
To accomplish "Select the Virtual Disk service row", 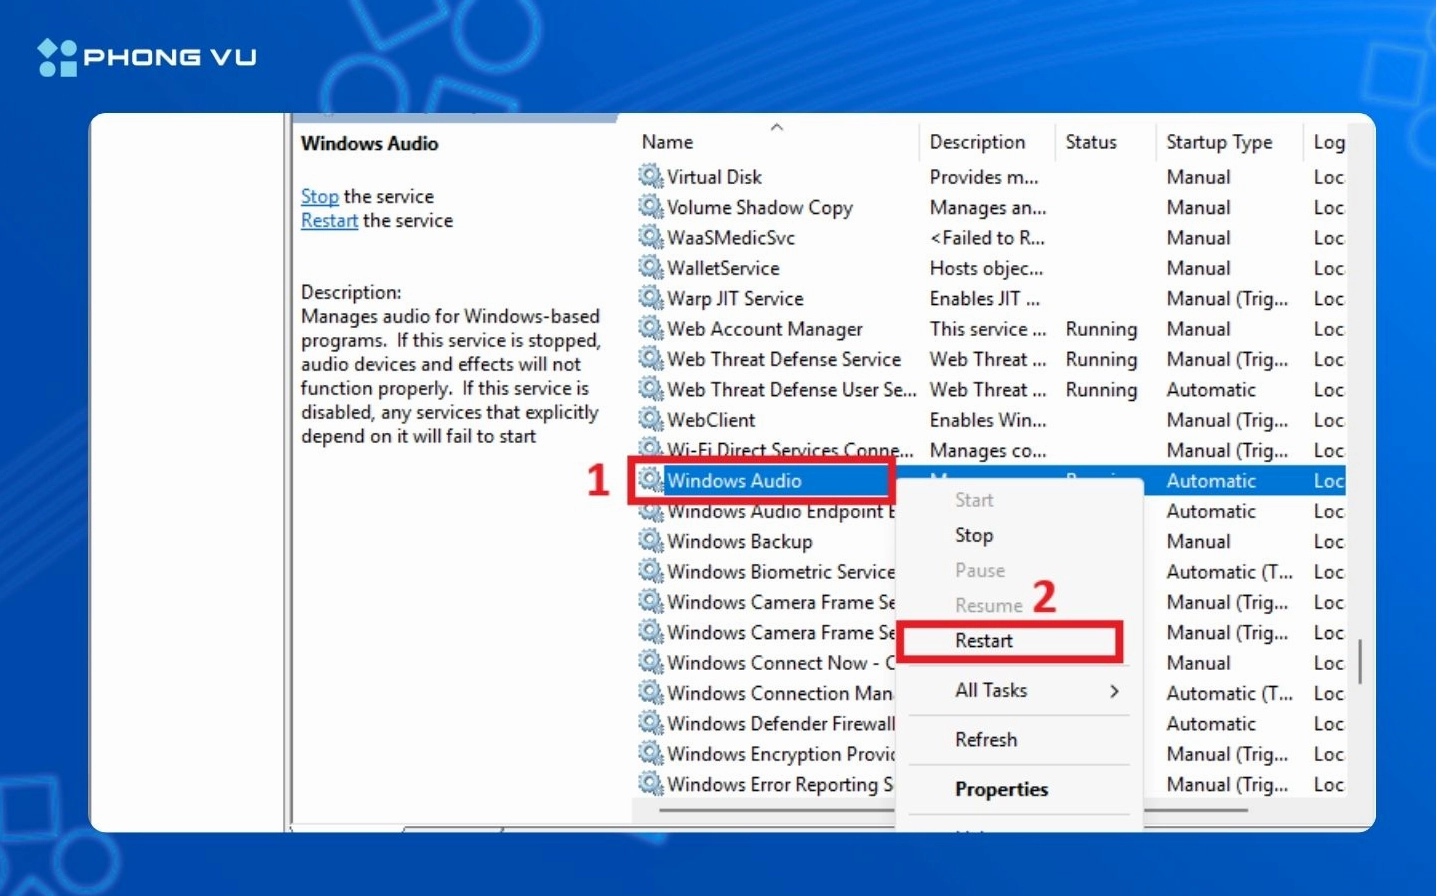I will coord(990,177).
